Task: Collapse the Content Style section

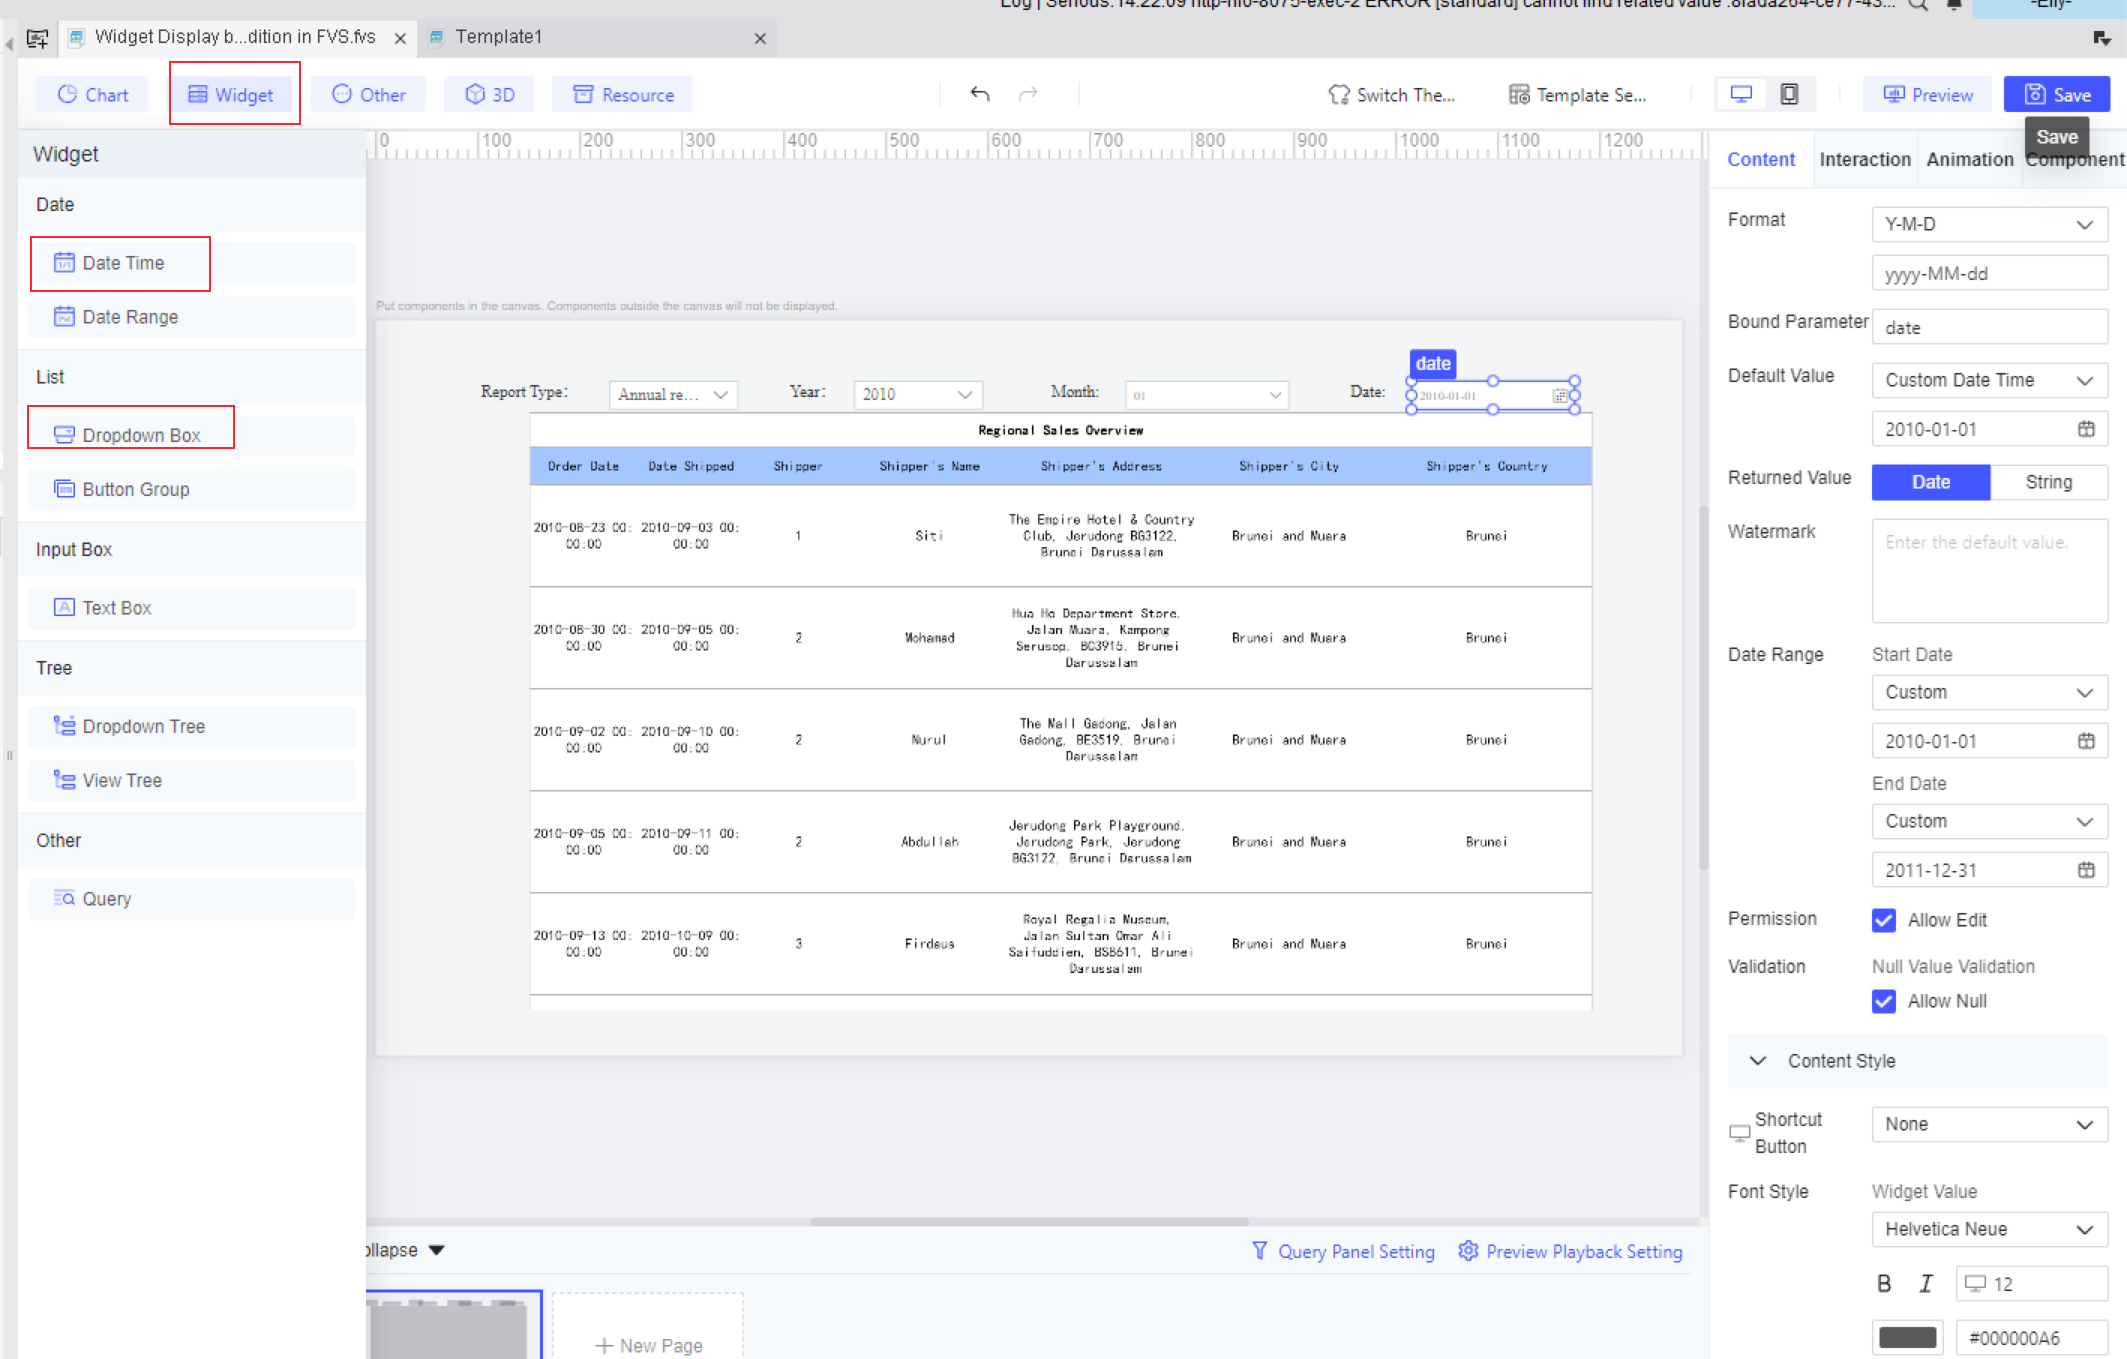Action: (1757, 1061)
